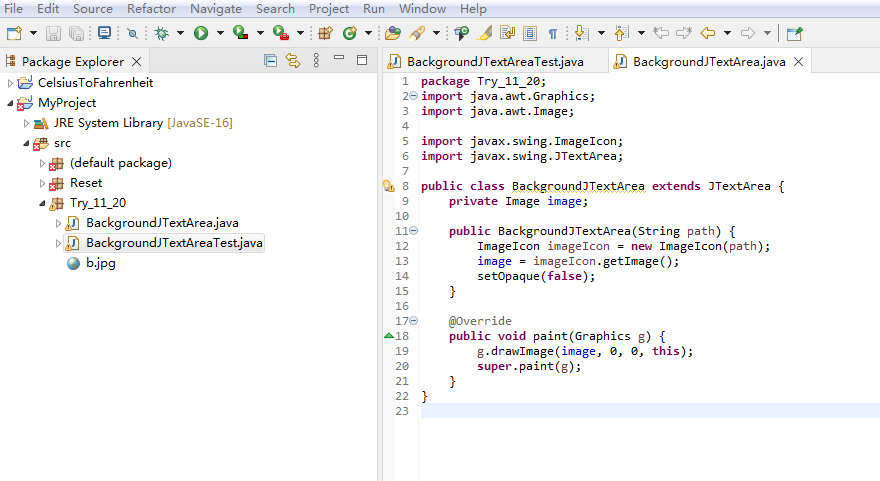Open the Search dropdown arrow
Viewport: 880px width, 481px height.
[x=436, y=33]
